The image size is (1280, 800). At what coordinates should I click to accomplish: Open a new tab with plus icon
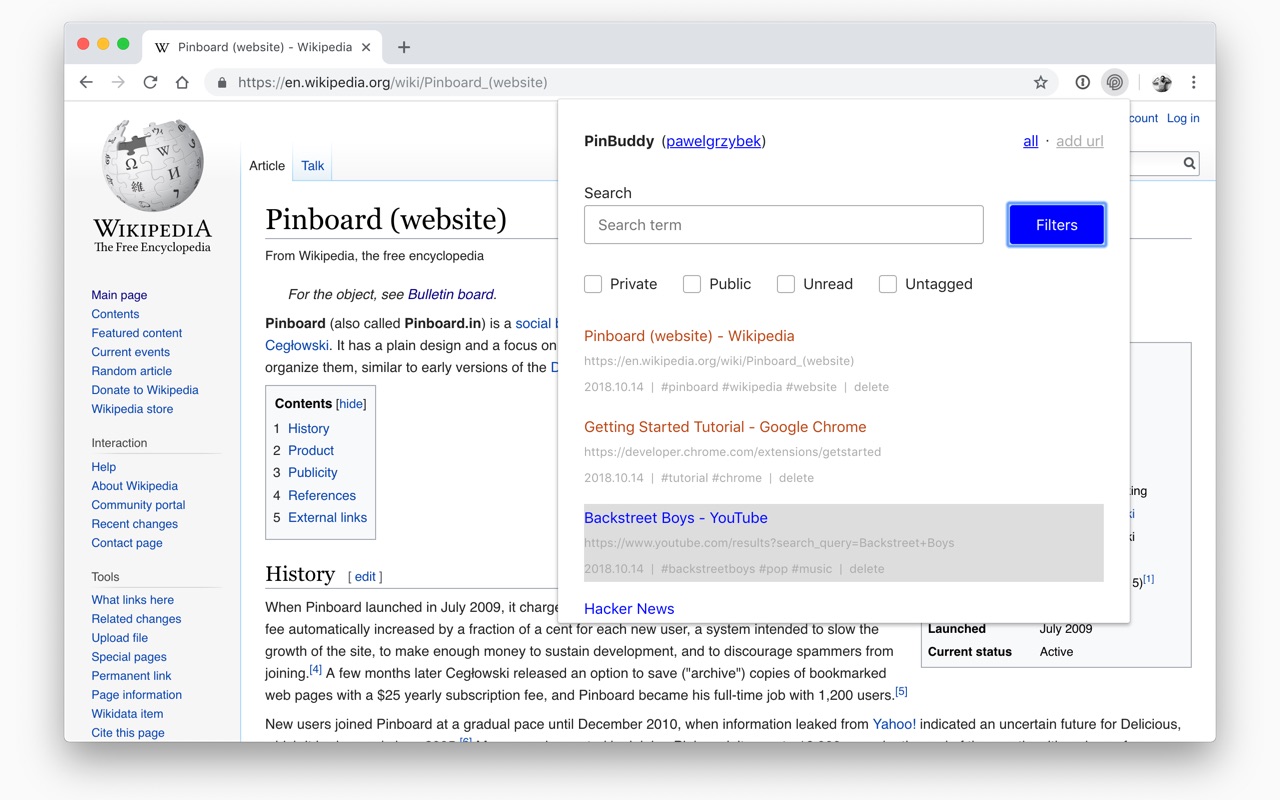point(404,47)
